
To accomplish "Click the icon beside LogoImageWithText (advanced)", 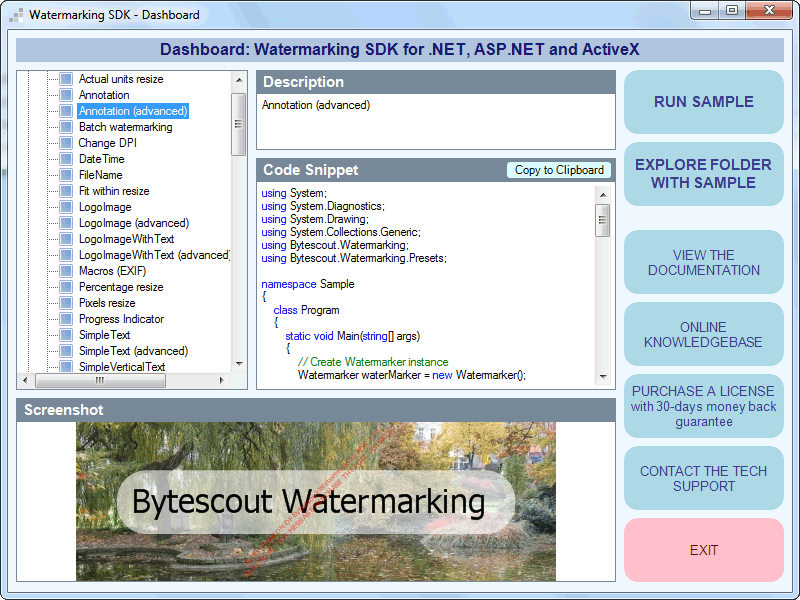I will (66, 255).
